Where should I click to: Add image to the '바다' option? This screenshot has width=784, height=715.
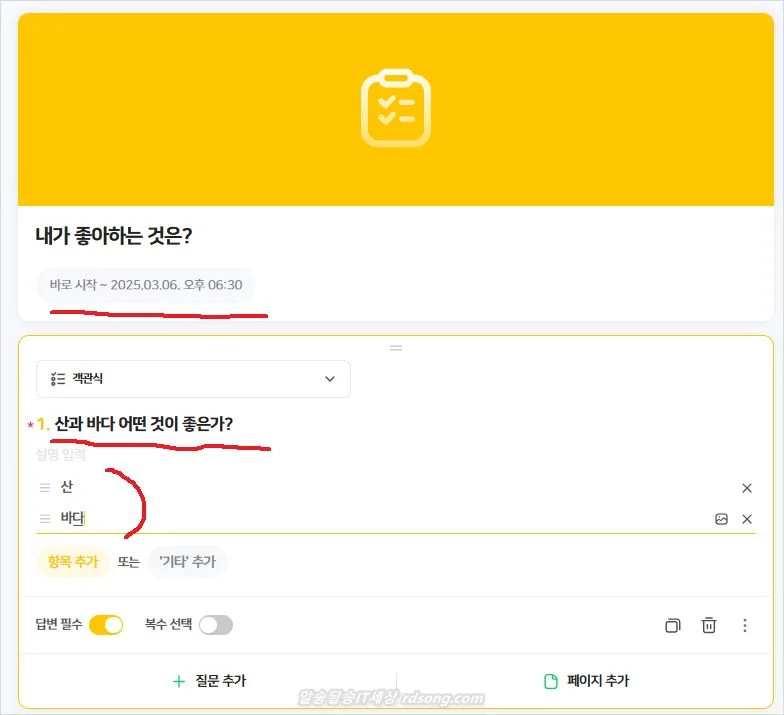pyautogui.click(x=721, y=519)
